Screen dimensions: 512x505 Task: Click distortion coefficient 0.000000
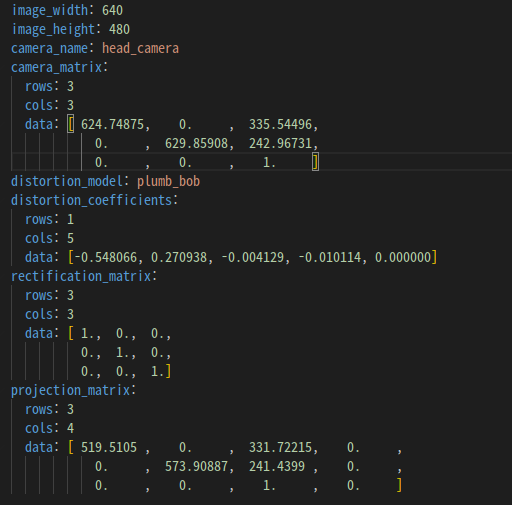tap(403, 257)
